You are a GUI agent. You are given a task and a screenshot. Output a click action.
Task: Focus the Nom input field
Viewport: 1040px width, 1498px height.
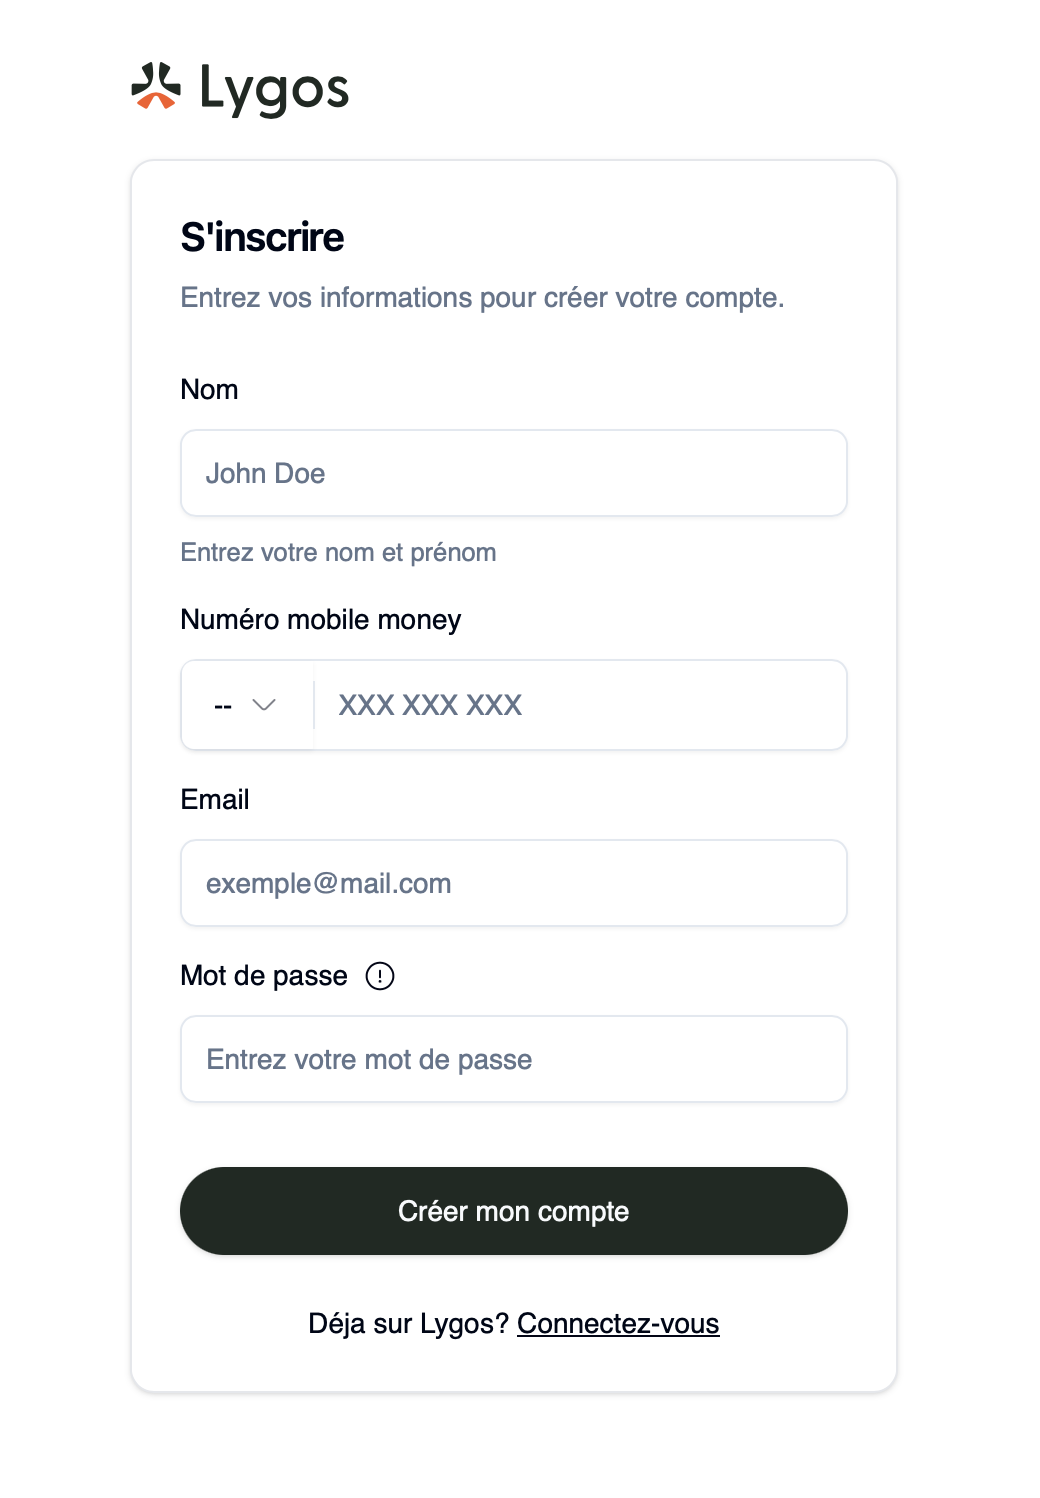click(514, 473)
